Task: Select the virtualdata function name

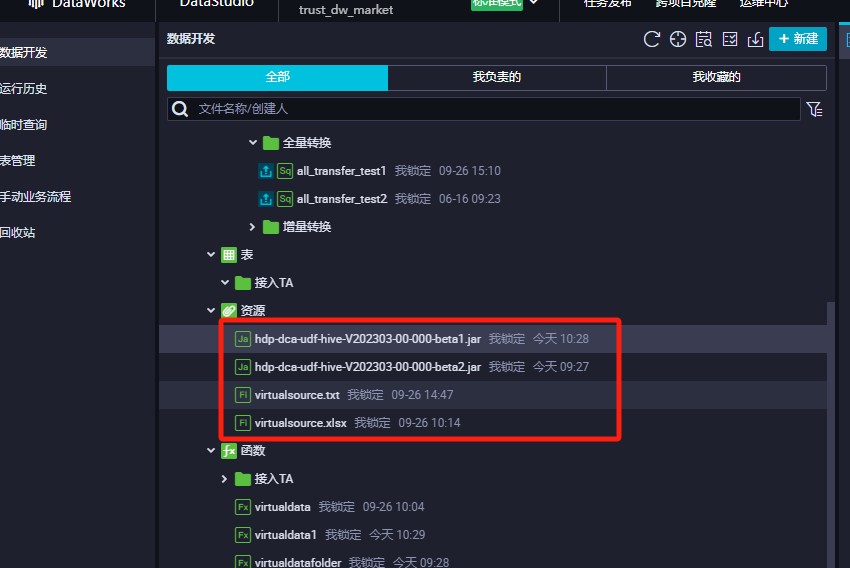Action: point(282,507)
